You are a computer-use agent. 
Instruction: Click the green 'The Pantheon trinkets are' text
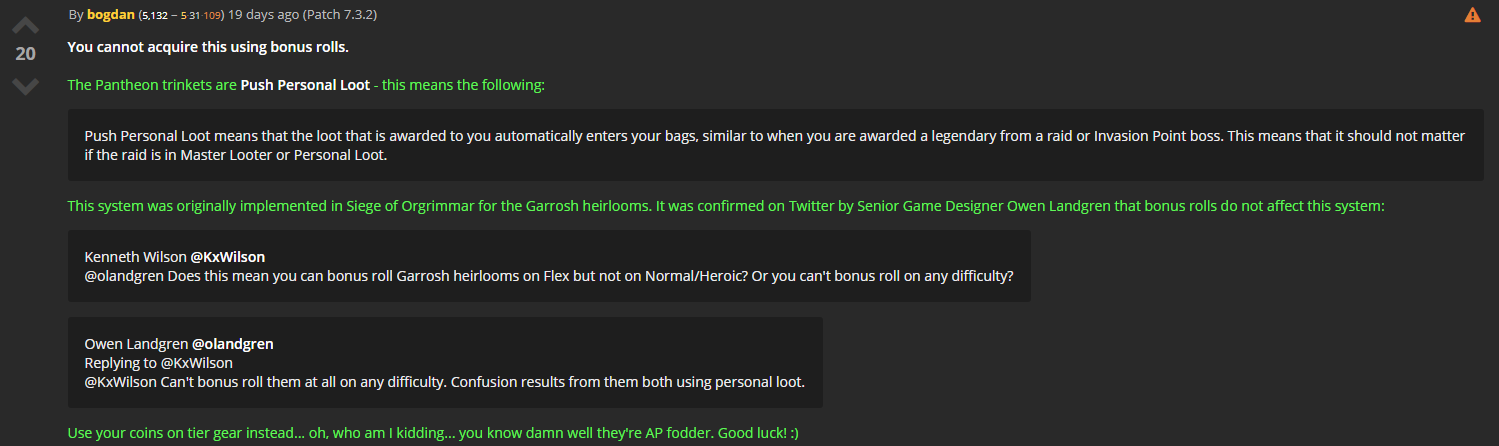(x=152, y=85)
